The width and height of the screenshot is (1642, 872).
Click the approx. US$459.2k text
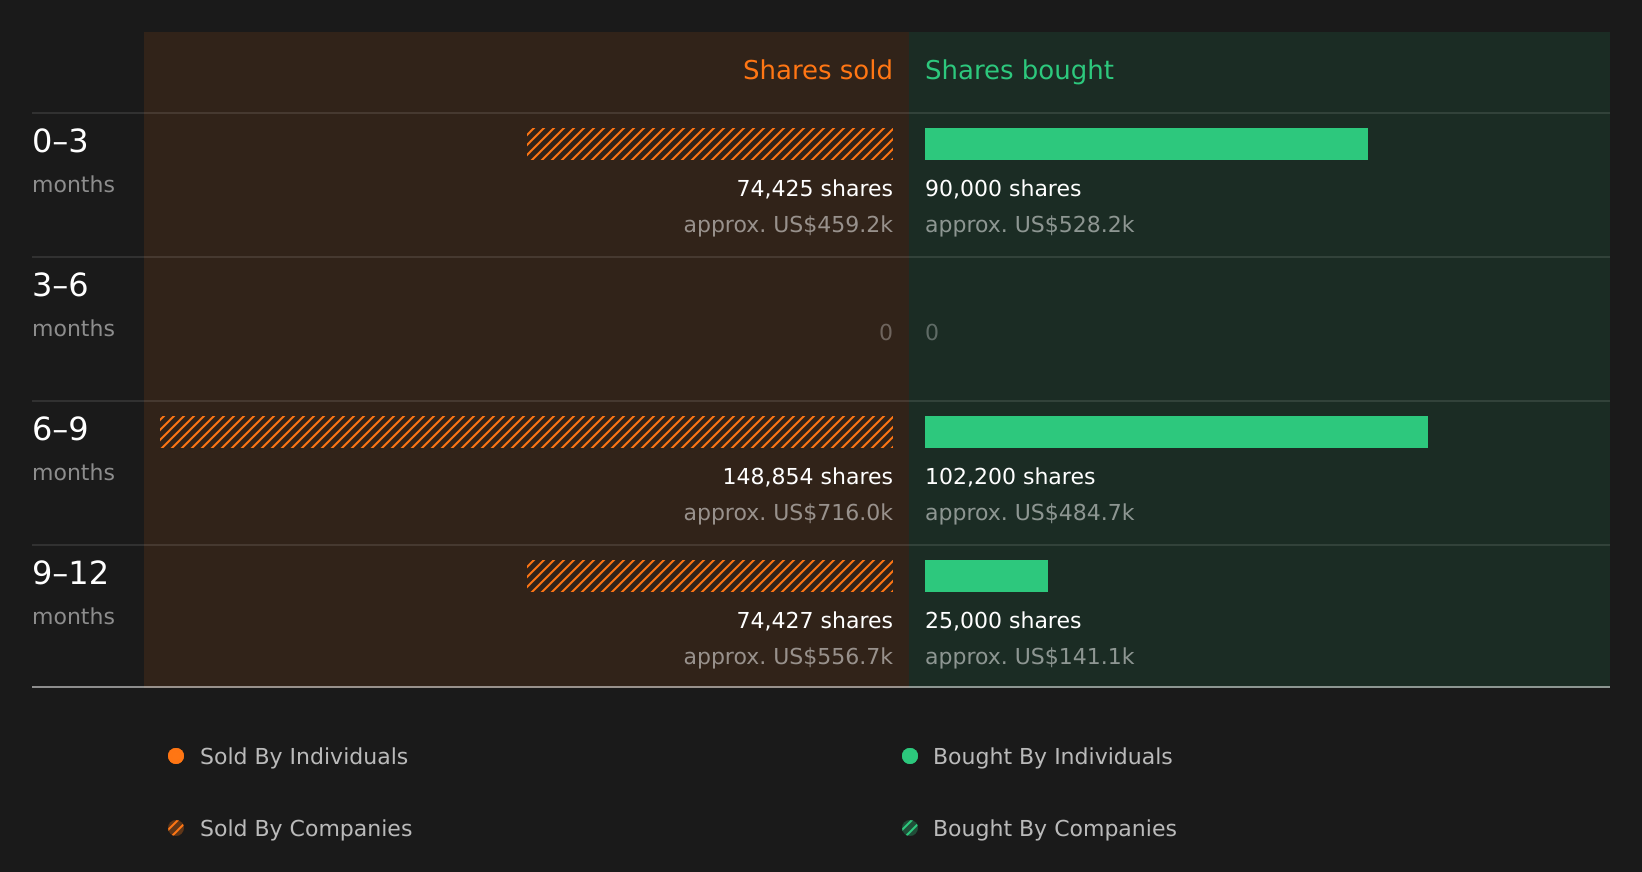pyautogui.click(x=788, y=225)
